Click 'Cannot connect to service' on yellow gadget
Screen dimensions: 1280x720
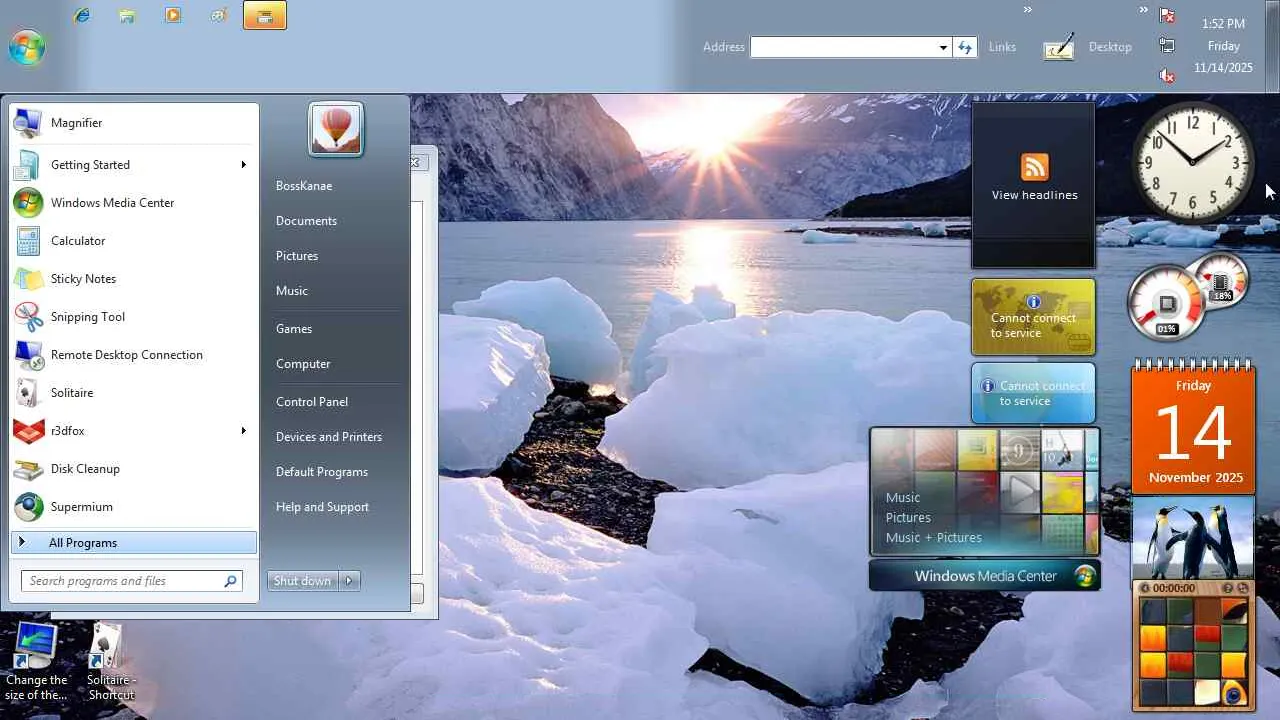coord(1033,326)
